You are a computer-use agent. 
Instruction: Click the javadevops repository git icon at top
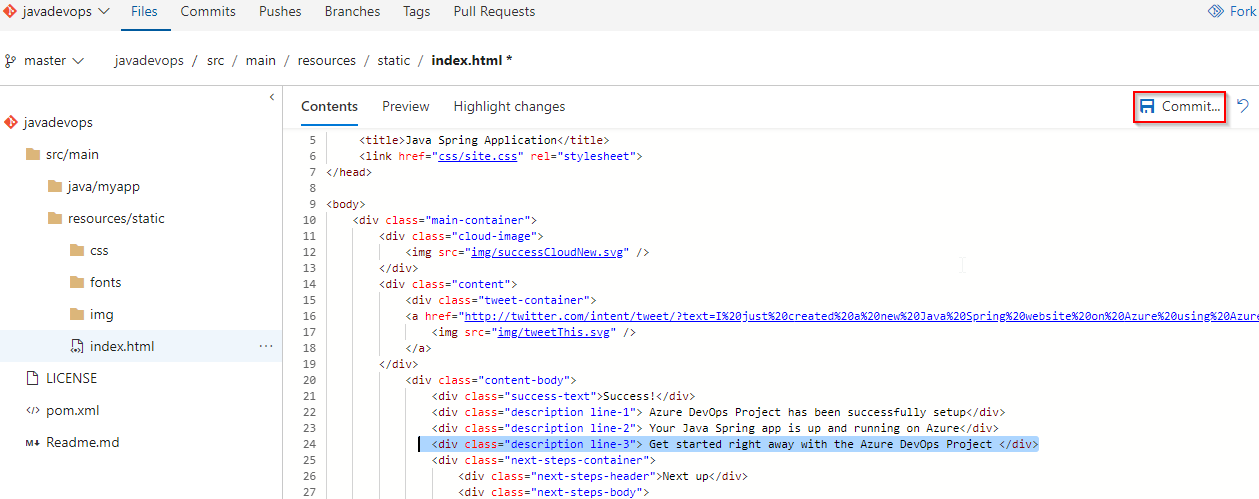click(11, 12)
